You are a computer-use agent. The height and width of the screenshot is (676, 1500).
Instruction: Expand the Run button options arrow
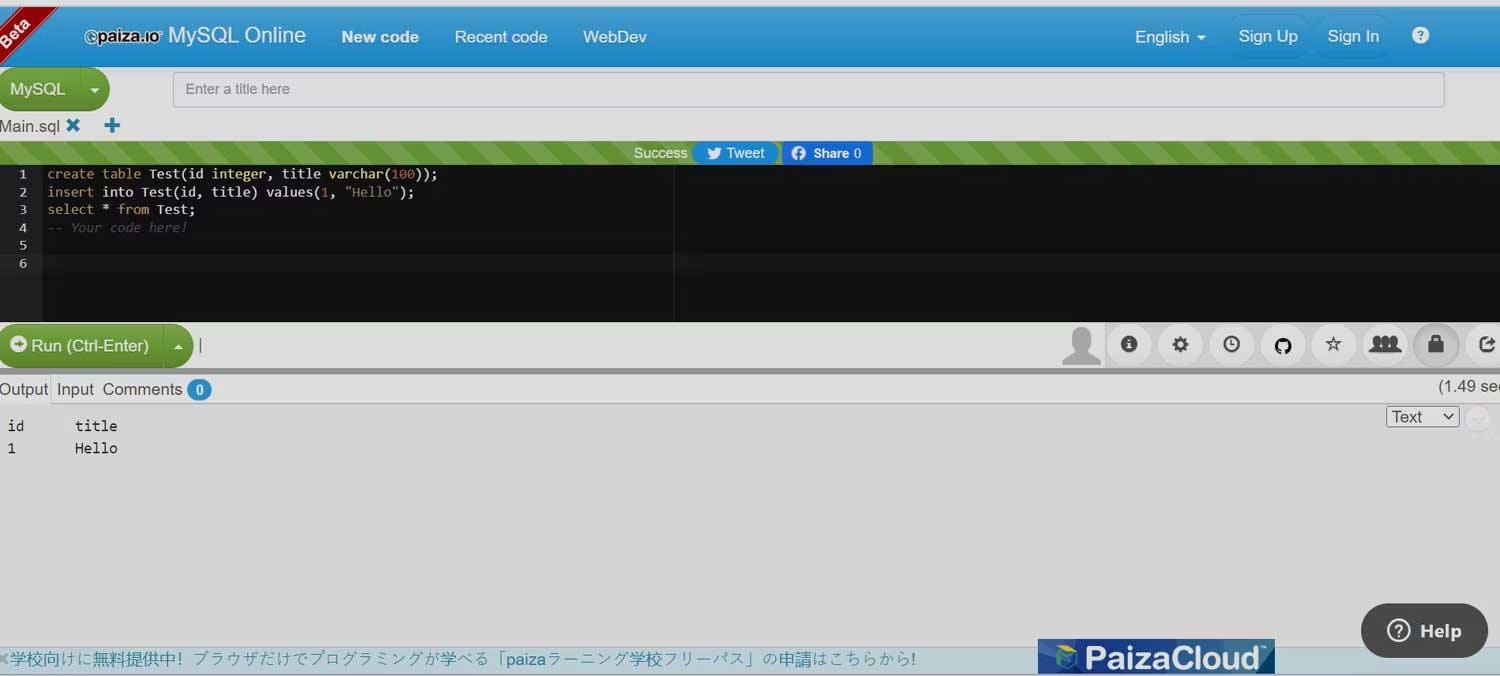(x=178, y=346)
